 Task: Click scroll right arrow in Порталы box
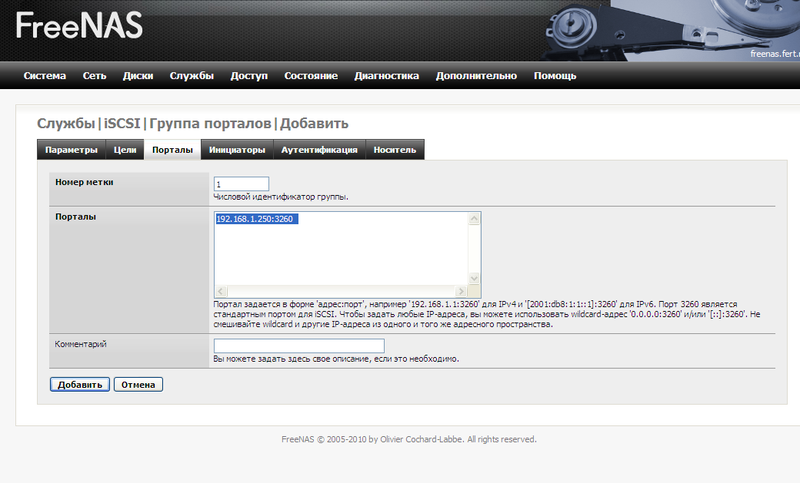coord(461,291)
